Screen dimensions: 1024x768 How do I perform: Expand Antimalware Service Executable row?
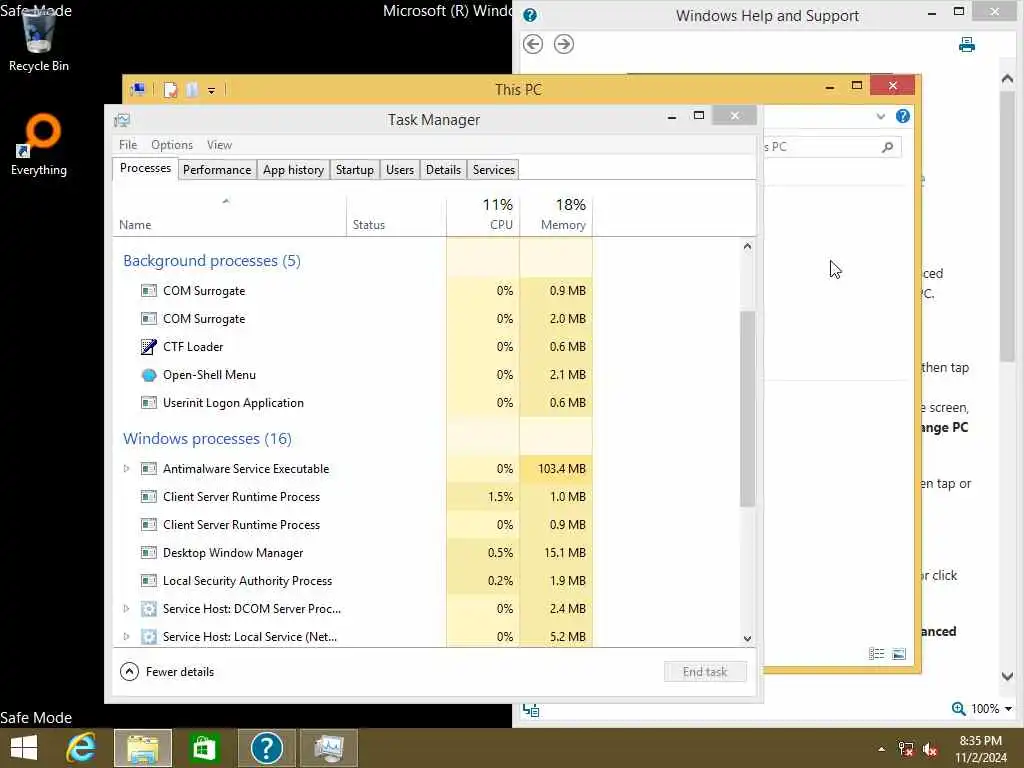127,468
